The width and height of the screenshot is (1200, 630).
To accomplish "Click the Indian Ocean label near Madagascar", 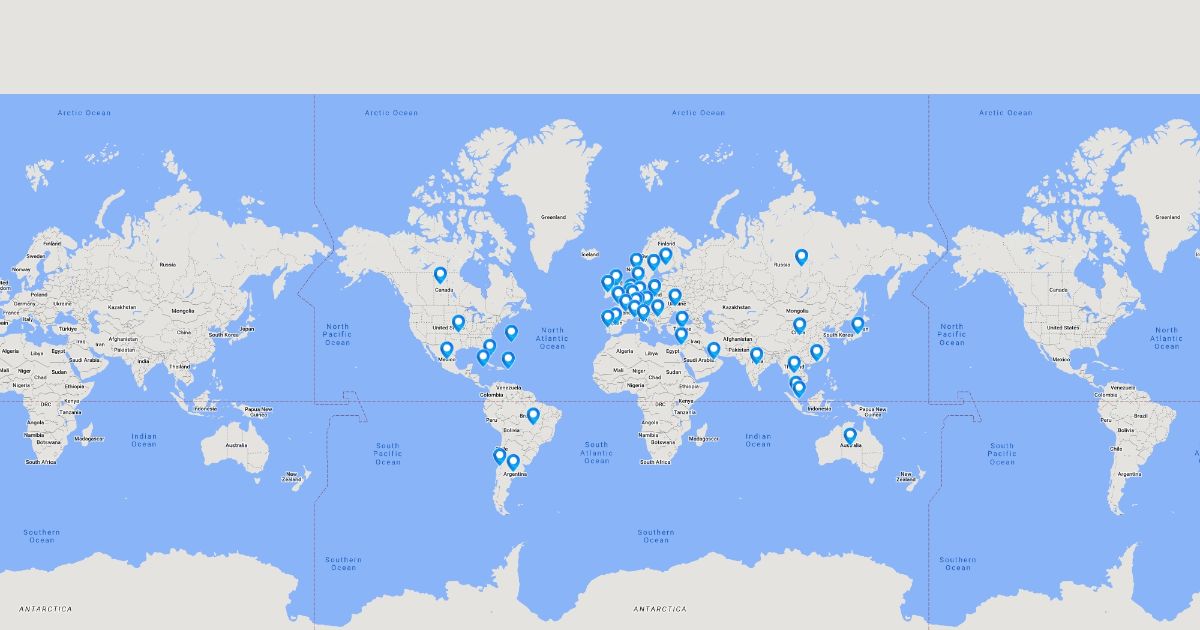I will pos(758,440).
